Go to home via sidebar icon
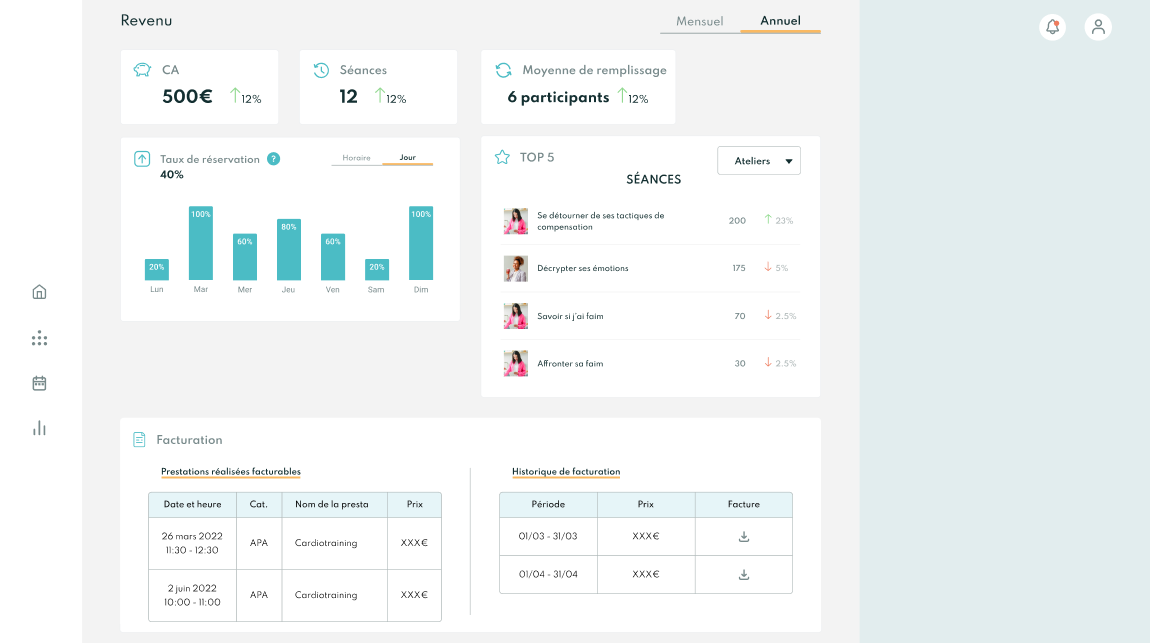Viewport: 1150px width, 643px height. 39,292
